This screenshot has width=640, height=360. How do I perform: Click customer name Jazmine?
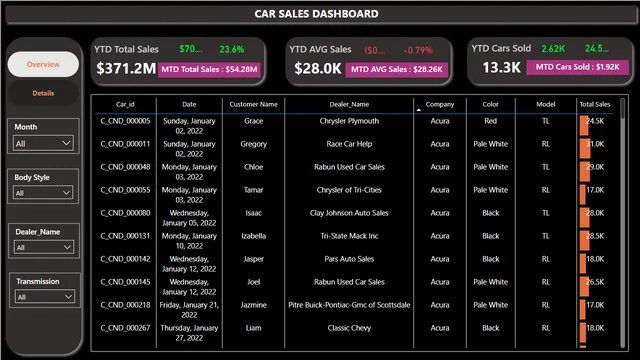tap(253, 305)
